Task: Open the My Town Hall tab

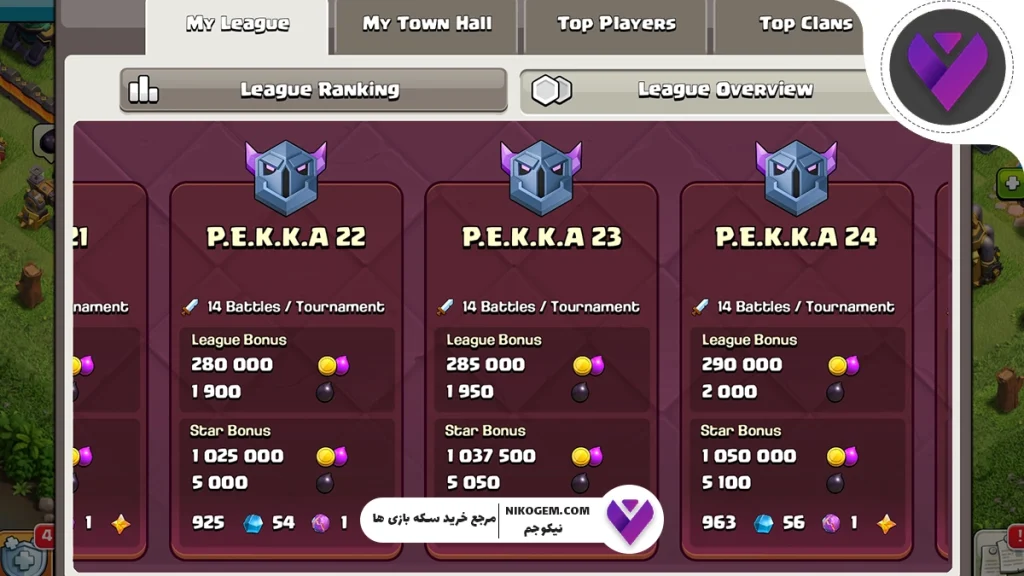Action: [426, 25]
